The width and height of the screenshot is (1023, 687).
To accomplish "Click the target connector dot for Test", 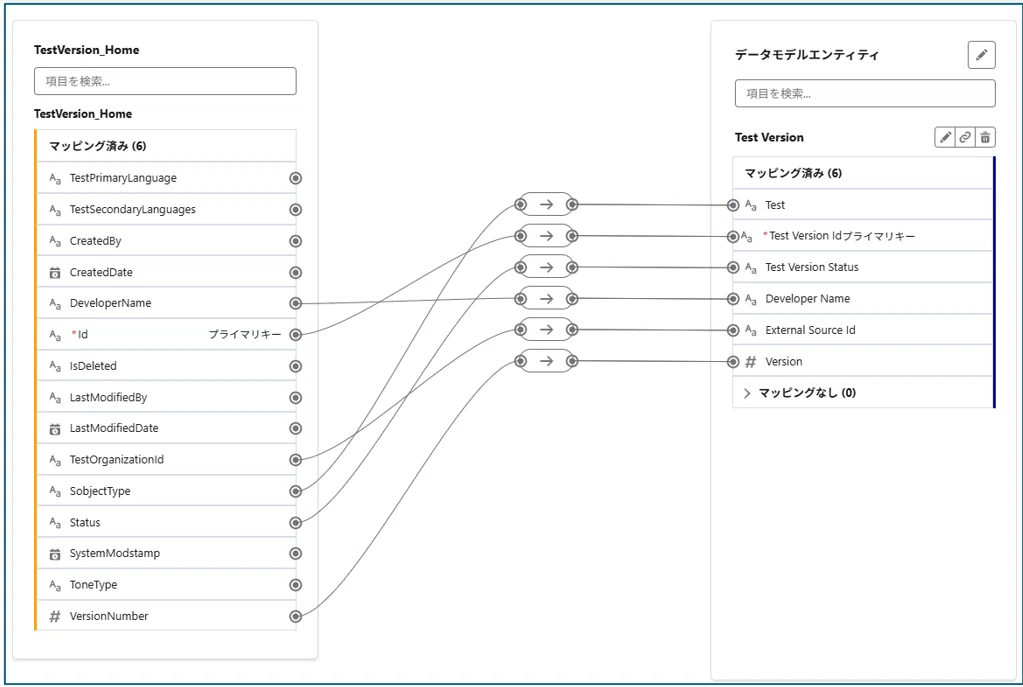I will tap(733, 205).
